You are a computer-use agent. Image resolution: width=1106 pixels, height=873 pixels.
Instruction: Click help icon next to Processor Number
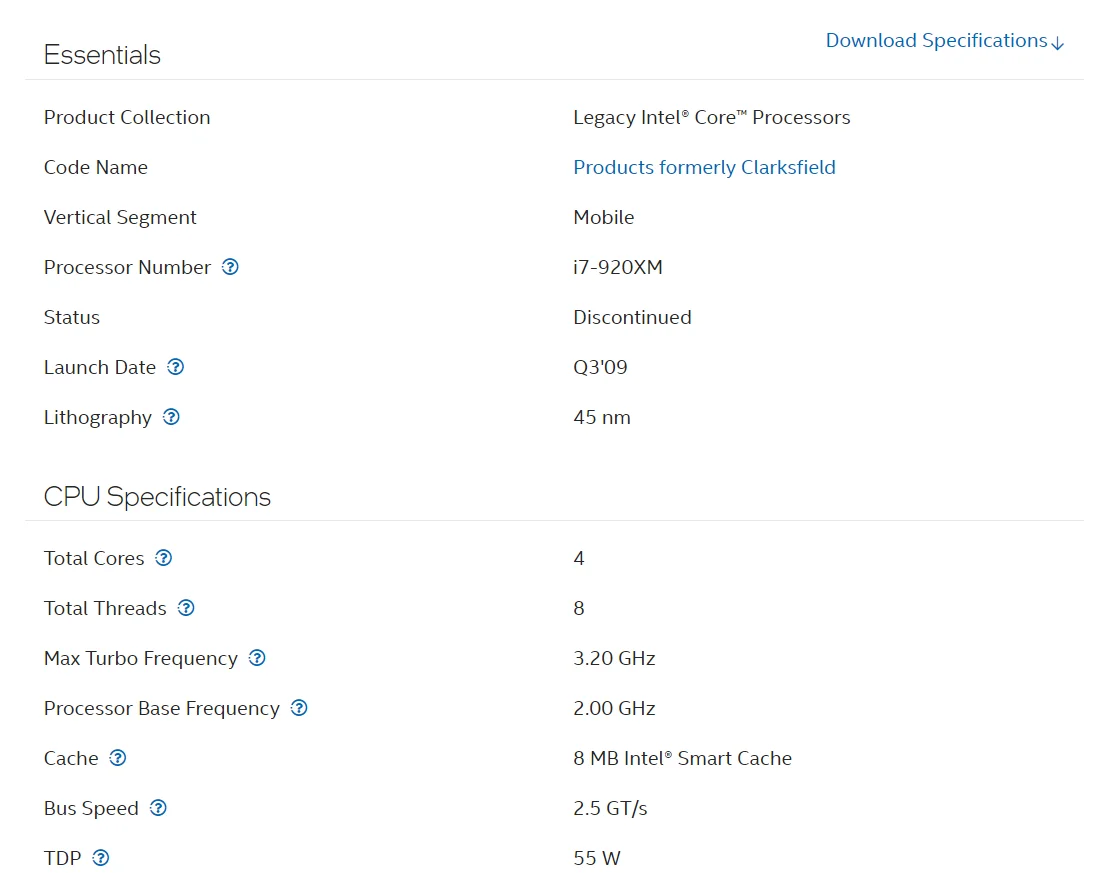230,267
